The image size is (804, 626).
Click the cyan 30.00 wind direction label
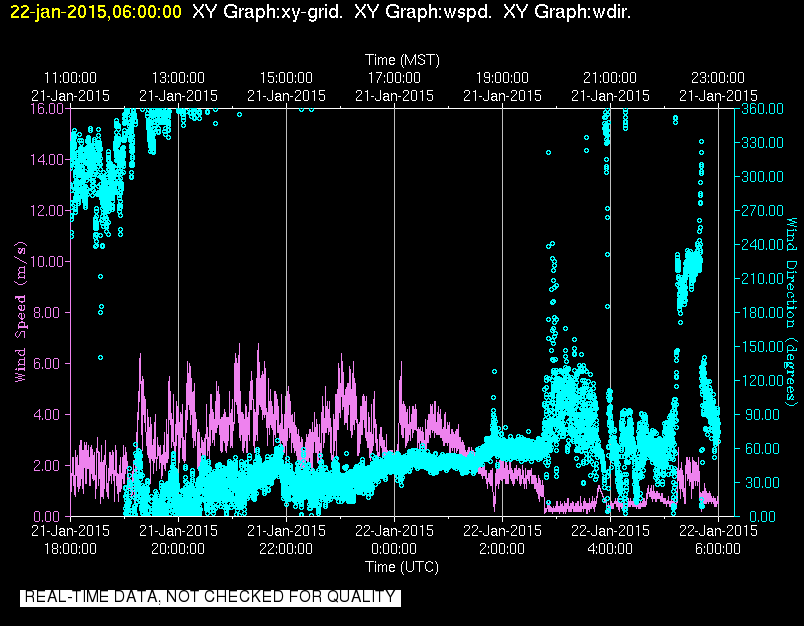click(x=760, y=482)
